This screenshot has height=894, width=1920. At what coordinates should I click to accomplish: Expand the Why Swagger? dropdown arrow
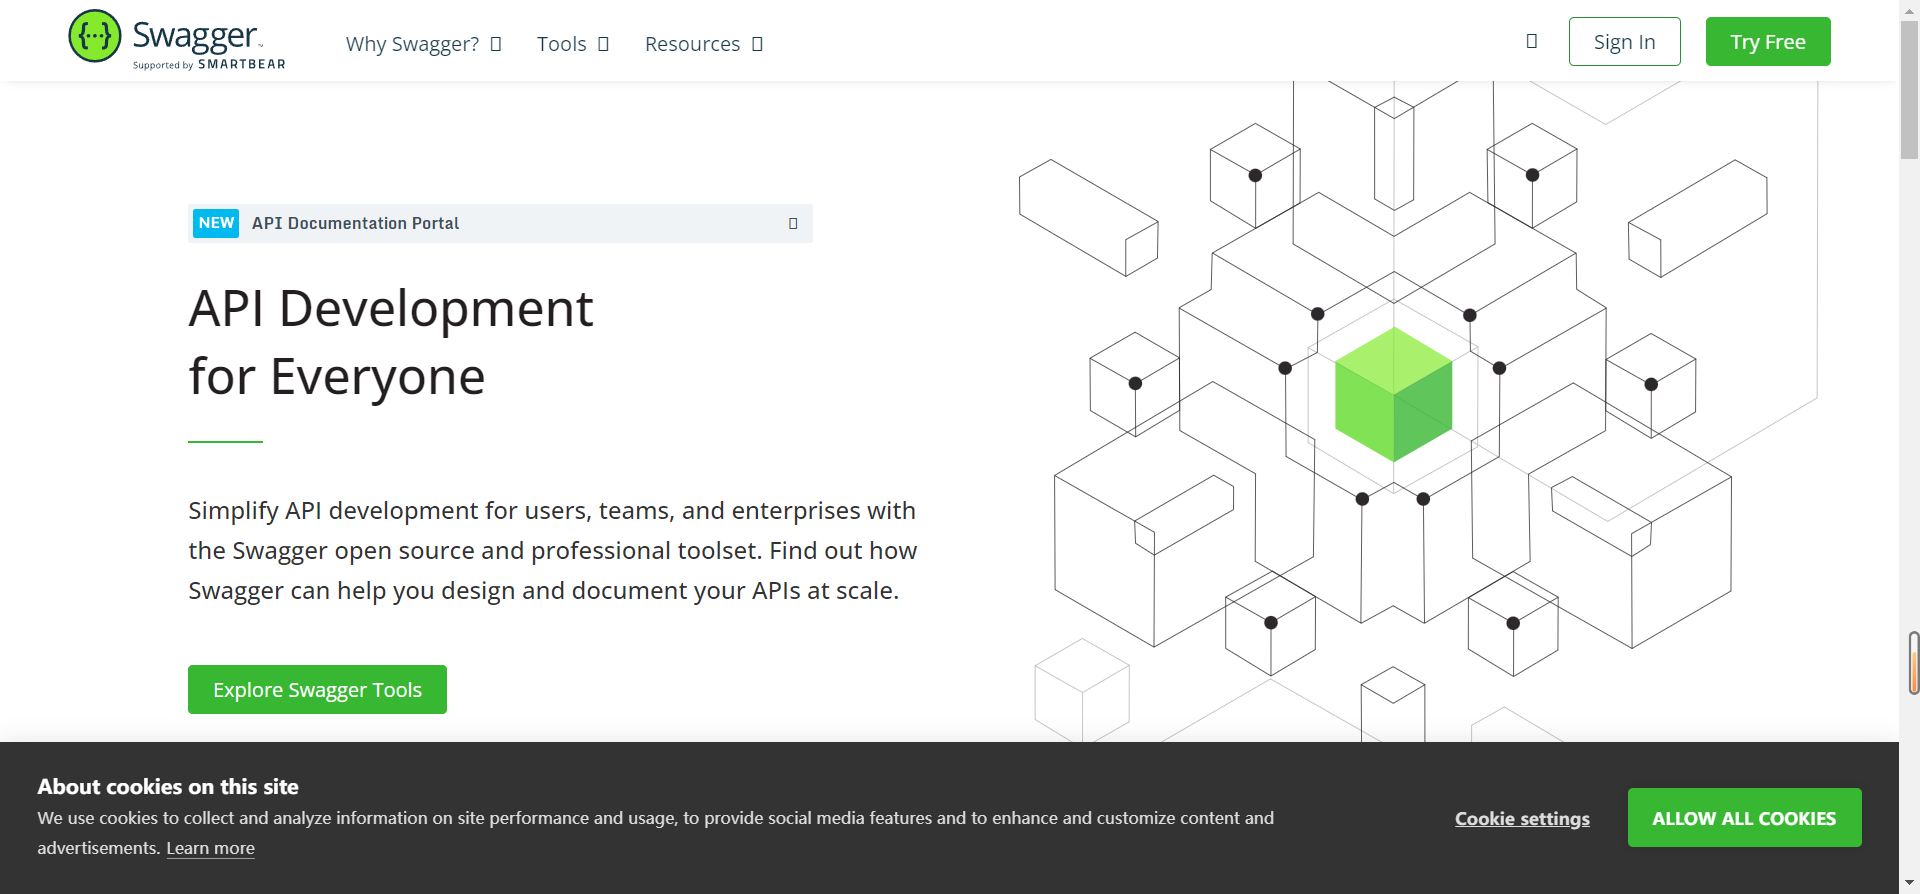pyautogui.click(x=496, y=44)
